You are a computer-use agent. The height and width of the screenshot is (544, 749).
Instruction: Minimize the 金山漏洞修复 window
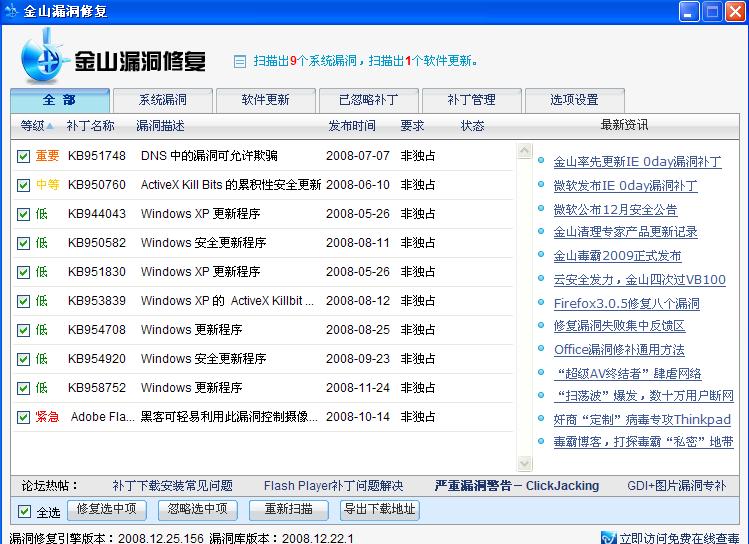click(690, 11)
